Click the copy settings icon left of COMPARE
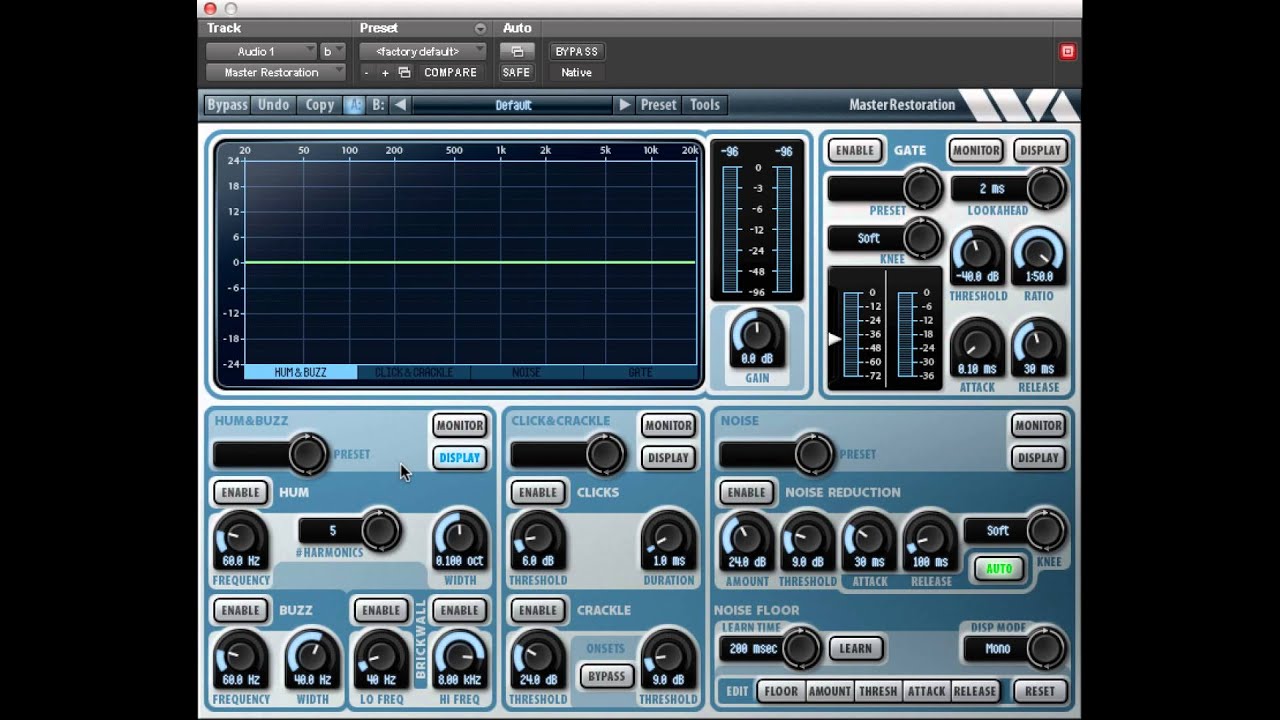Image resolution: width=1280 pixels, height=720 pixels. click(x=404, y=72)
